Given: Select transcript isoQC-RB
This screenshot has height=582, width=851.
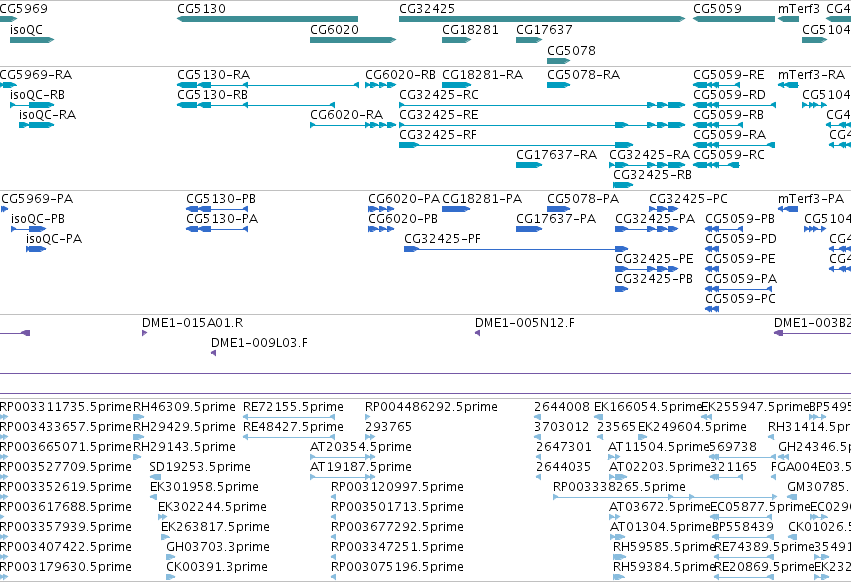Looking at the screenshot, I should point(37,95).
